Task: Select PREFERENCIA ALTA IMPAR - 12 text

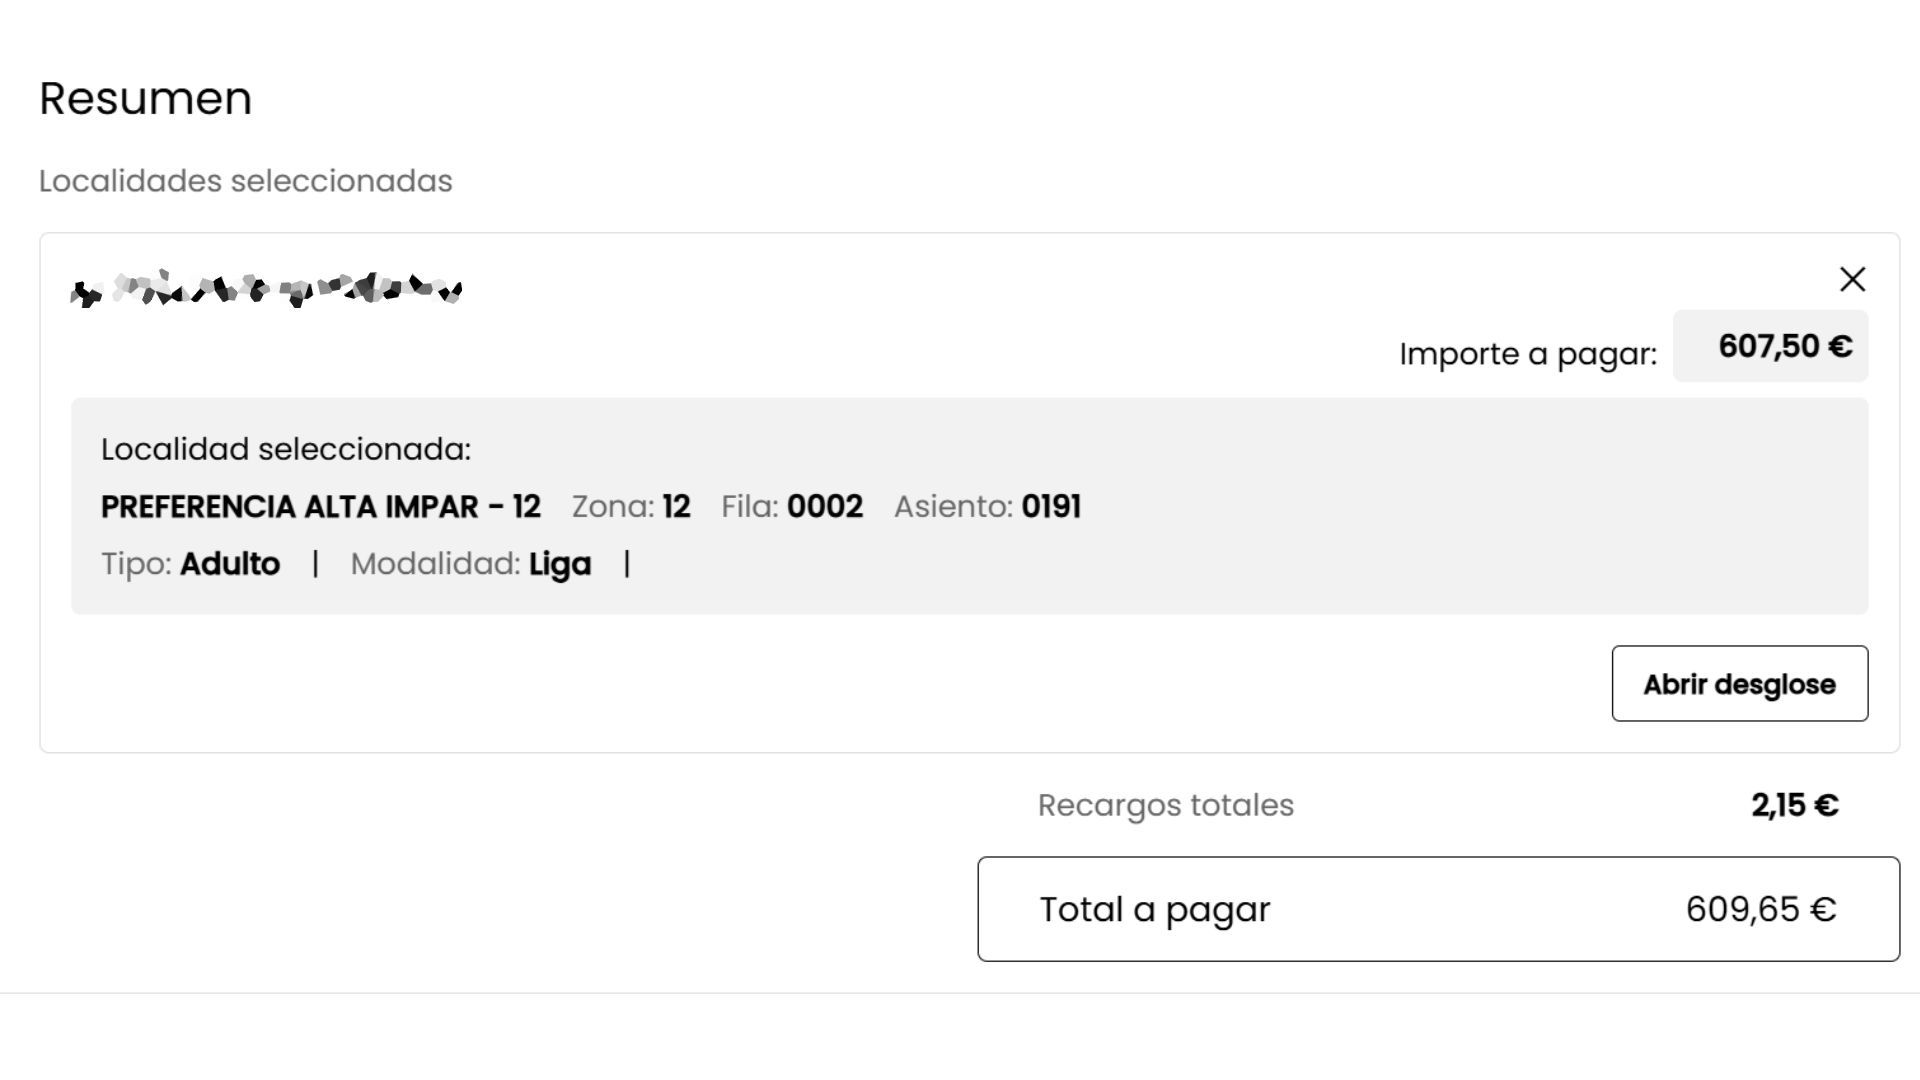Action: (x=321, y=507)
